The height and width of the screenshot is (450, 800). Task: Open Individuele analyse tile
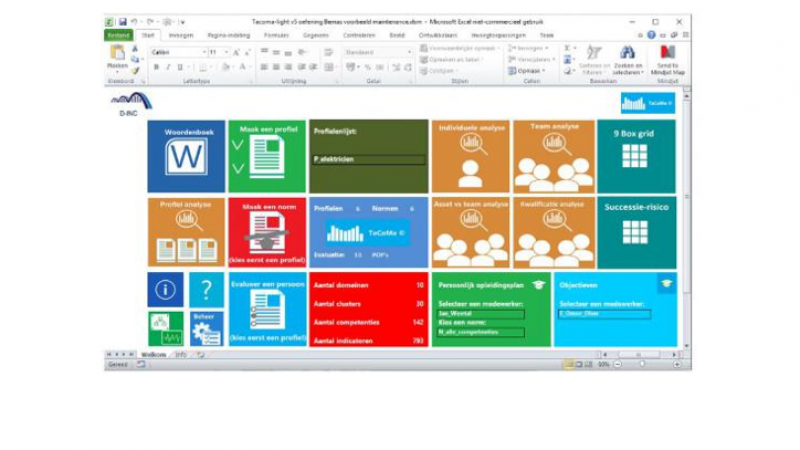470,156
